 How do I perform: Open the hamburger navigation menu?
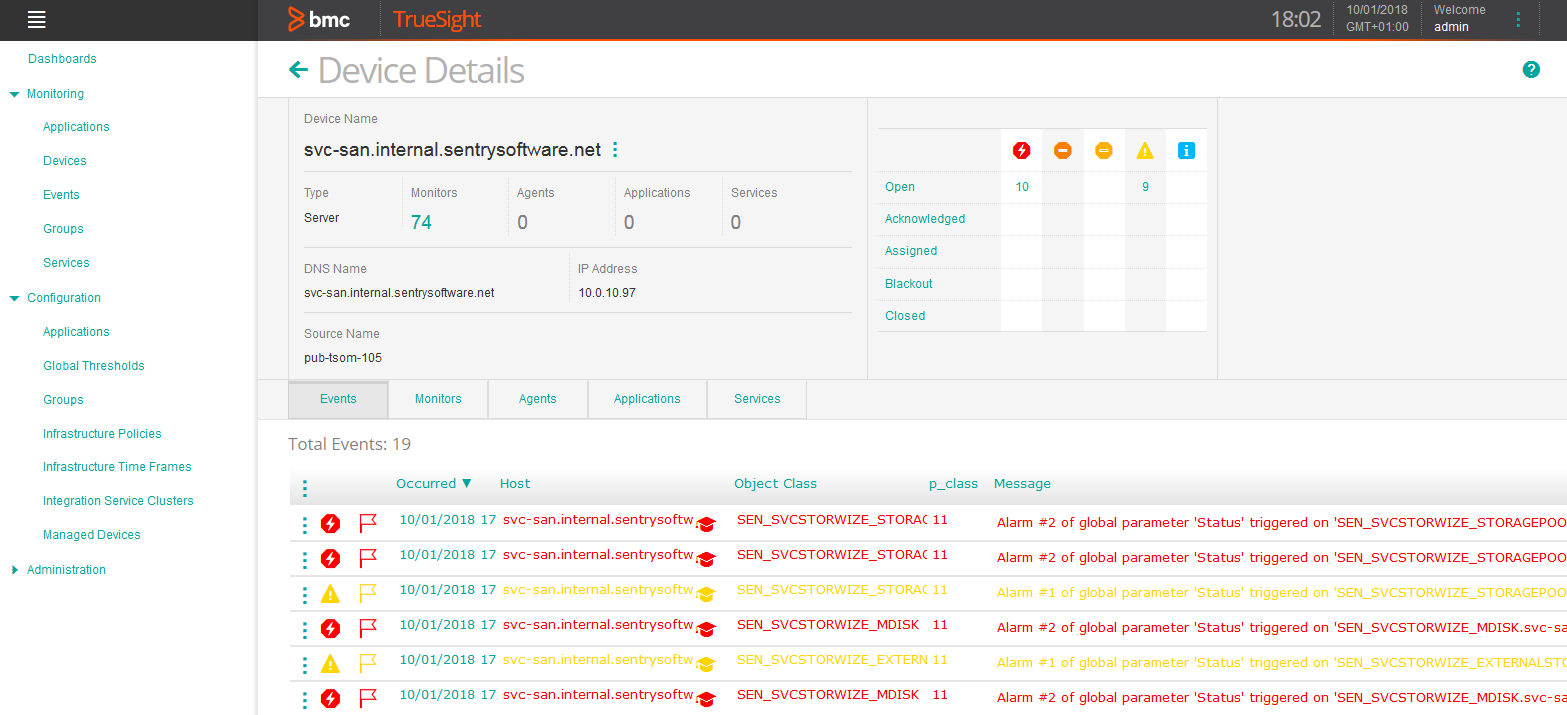[36, 20]
